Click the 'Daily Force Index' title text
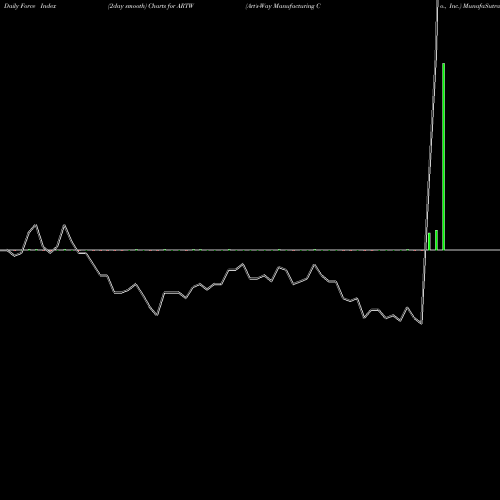This screenshot has width=500, height=500. point(30,6)
